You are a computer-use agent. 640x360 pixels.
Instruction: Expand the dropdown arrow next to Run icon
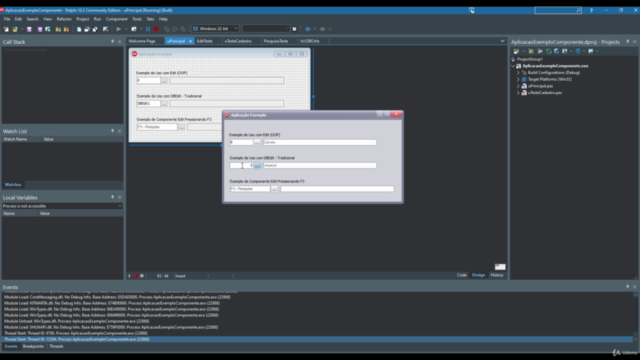tap(126, 29)
